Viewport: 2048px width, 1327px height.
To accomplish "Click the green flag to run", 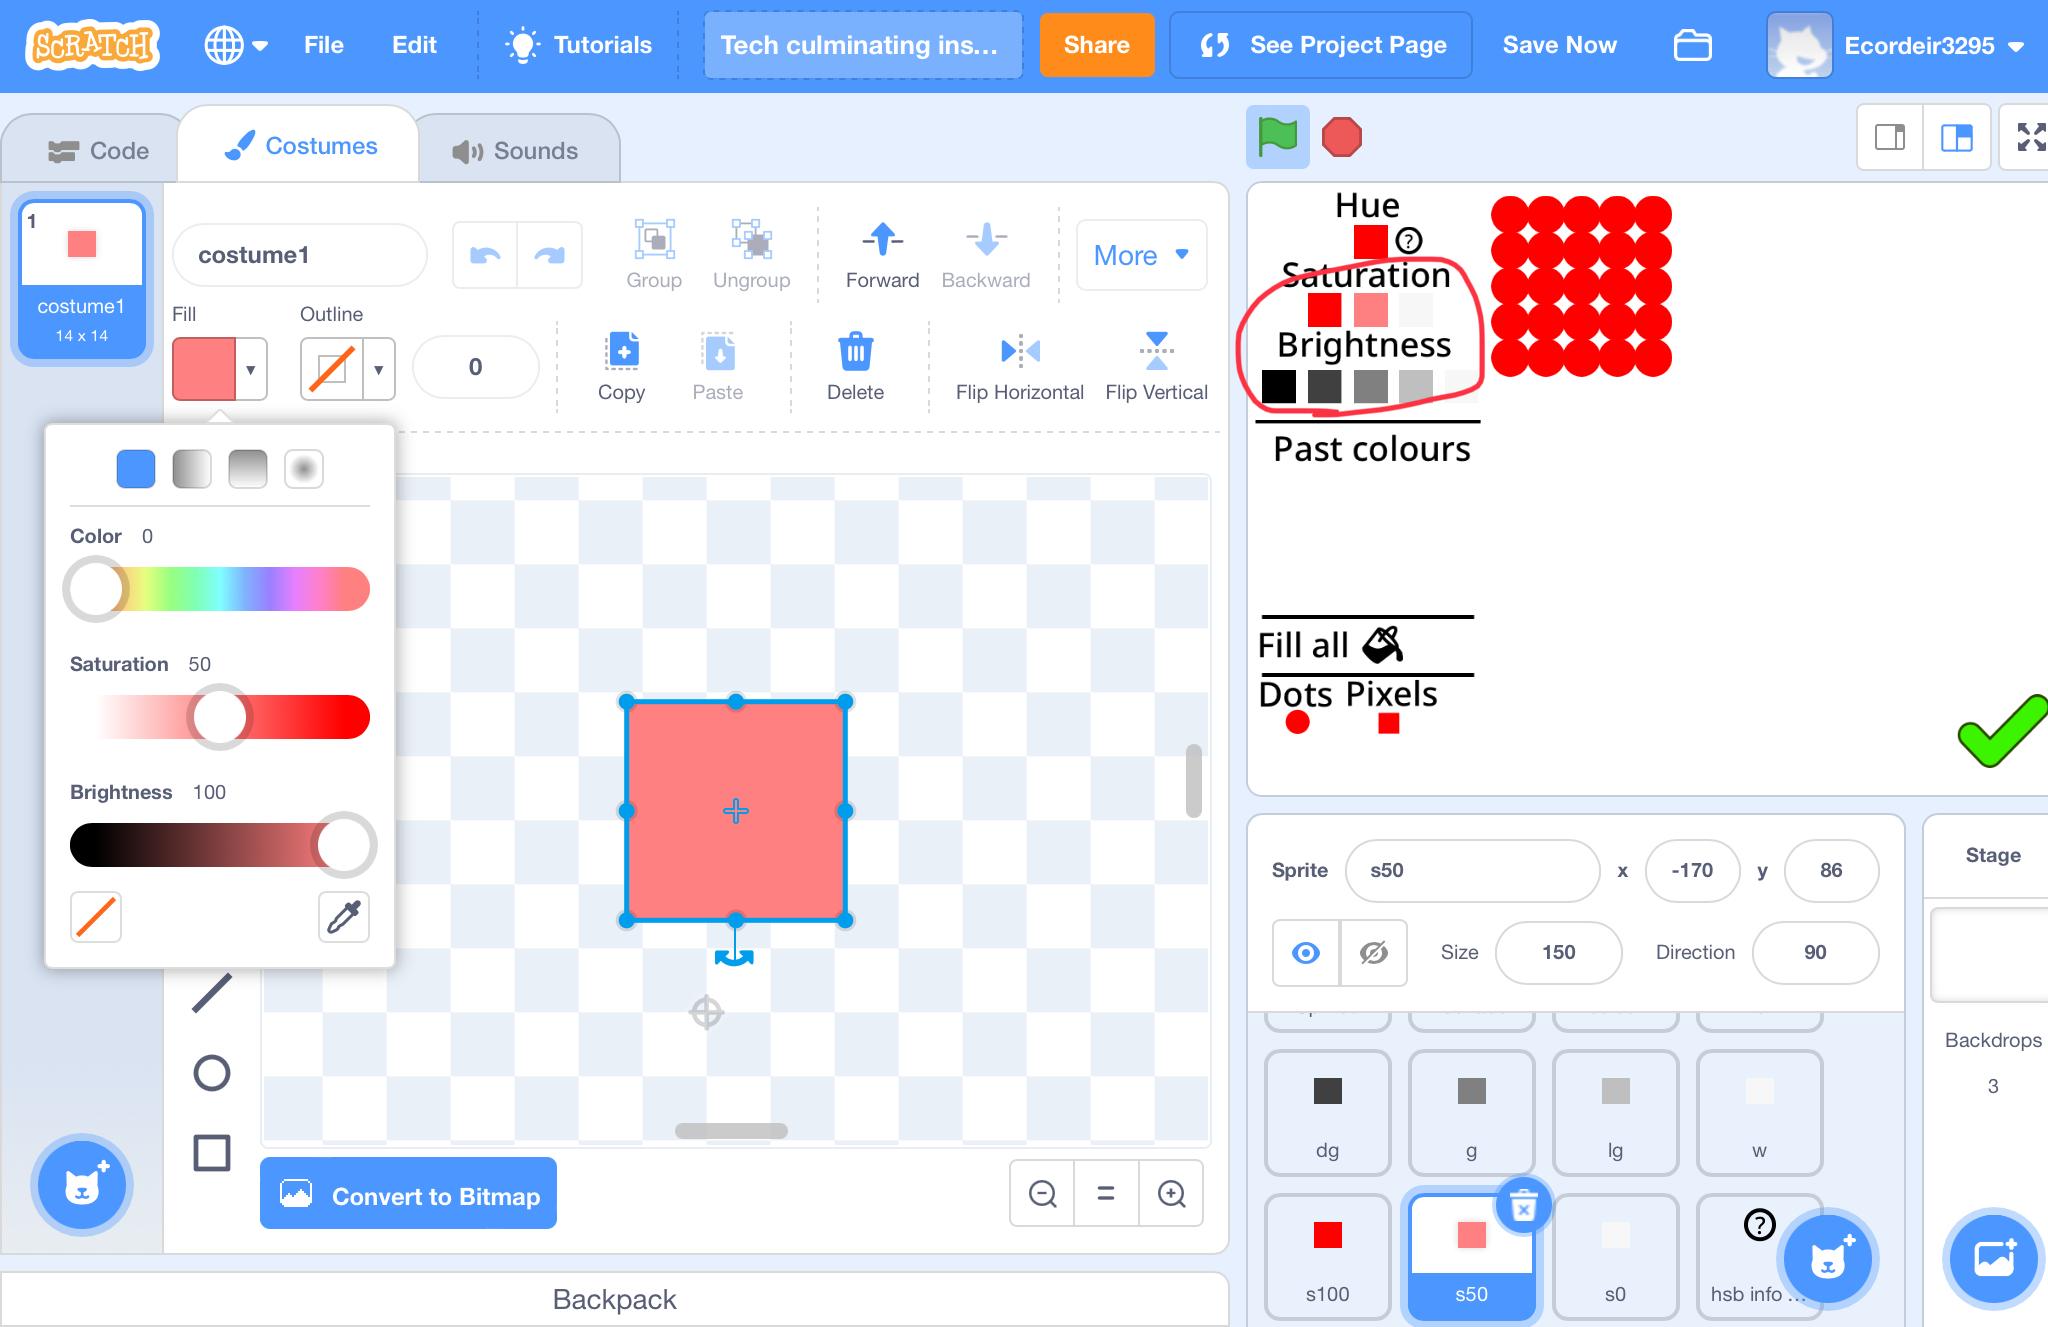I will [x=1277, y=137].
